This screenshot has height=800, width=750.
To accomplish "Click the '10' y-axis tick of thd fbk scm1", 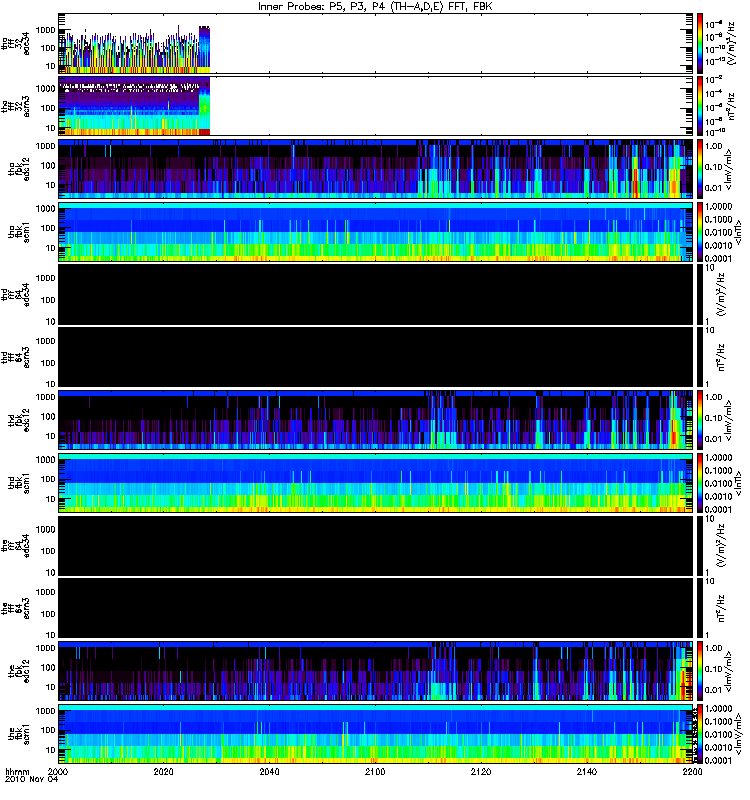I will click(51, 499).
